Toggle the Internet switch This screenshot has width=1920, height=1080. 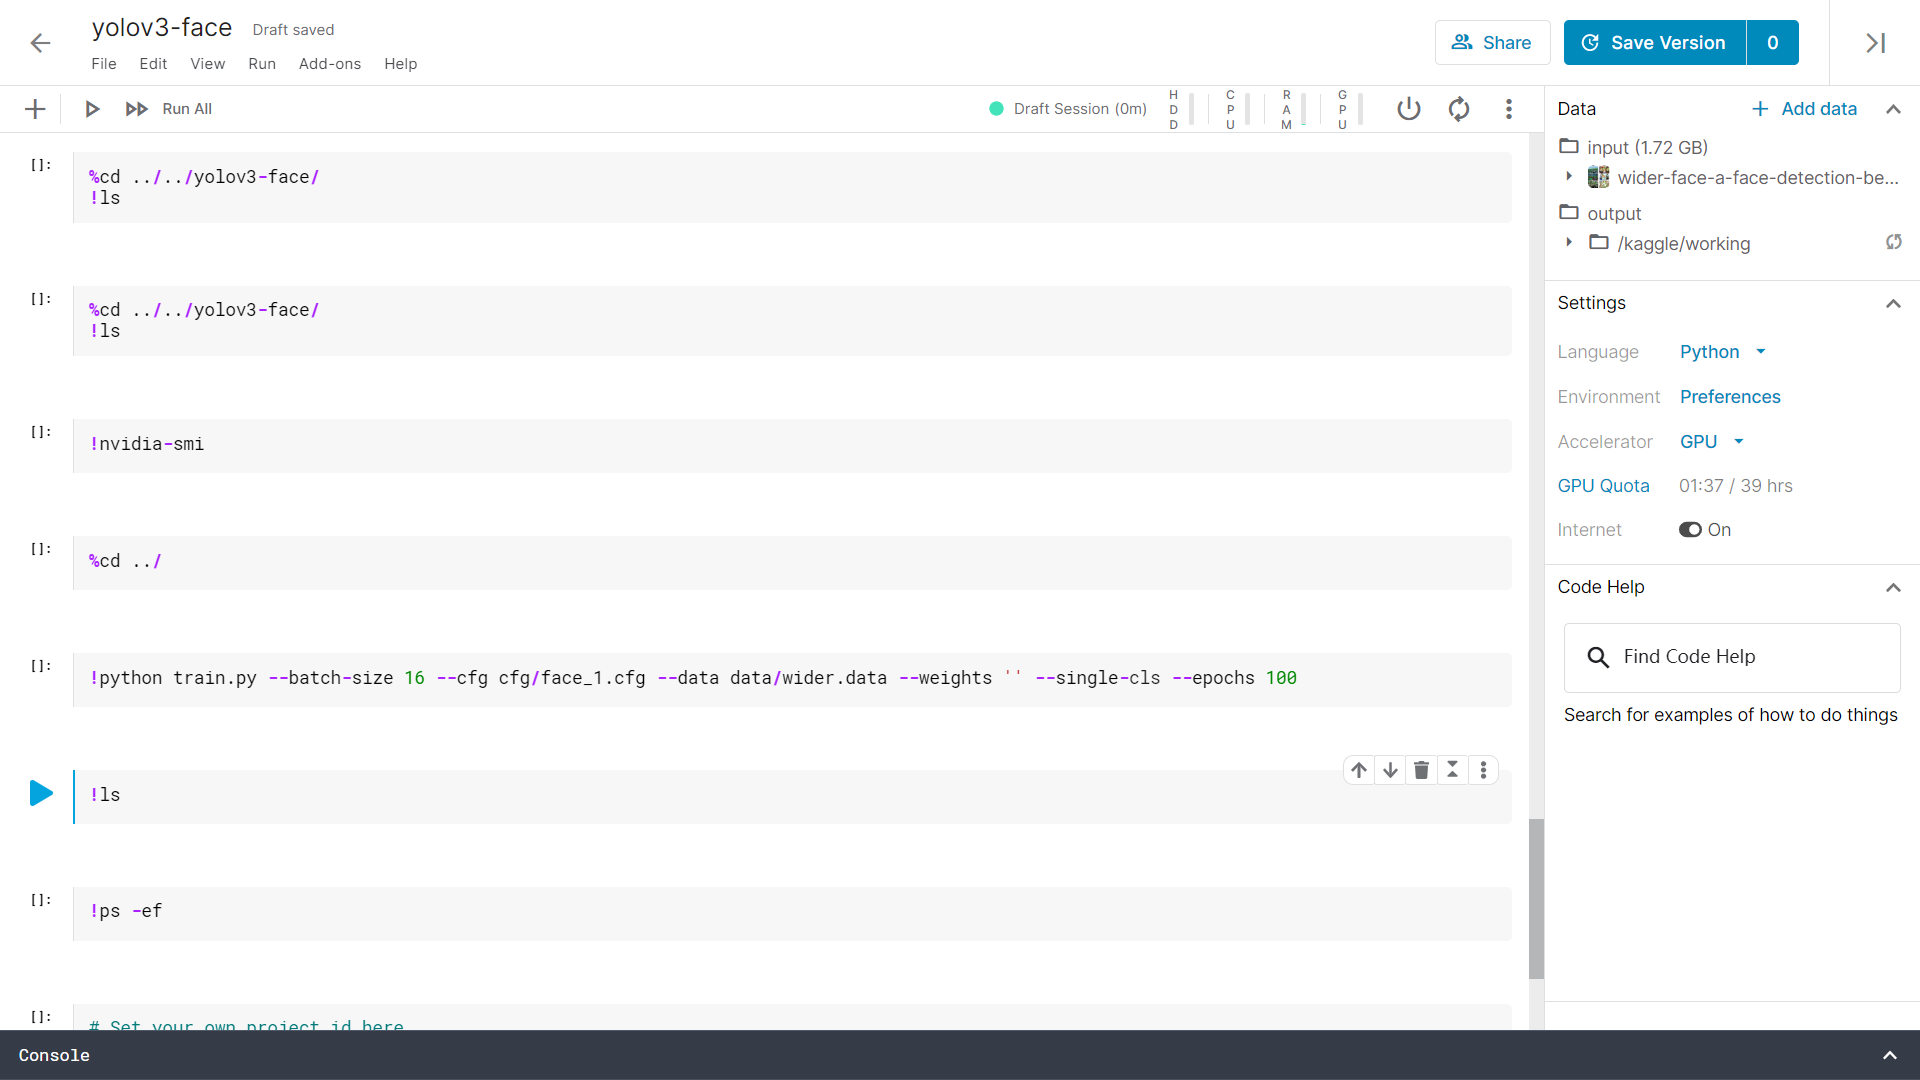click(x=1690, y=530)
